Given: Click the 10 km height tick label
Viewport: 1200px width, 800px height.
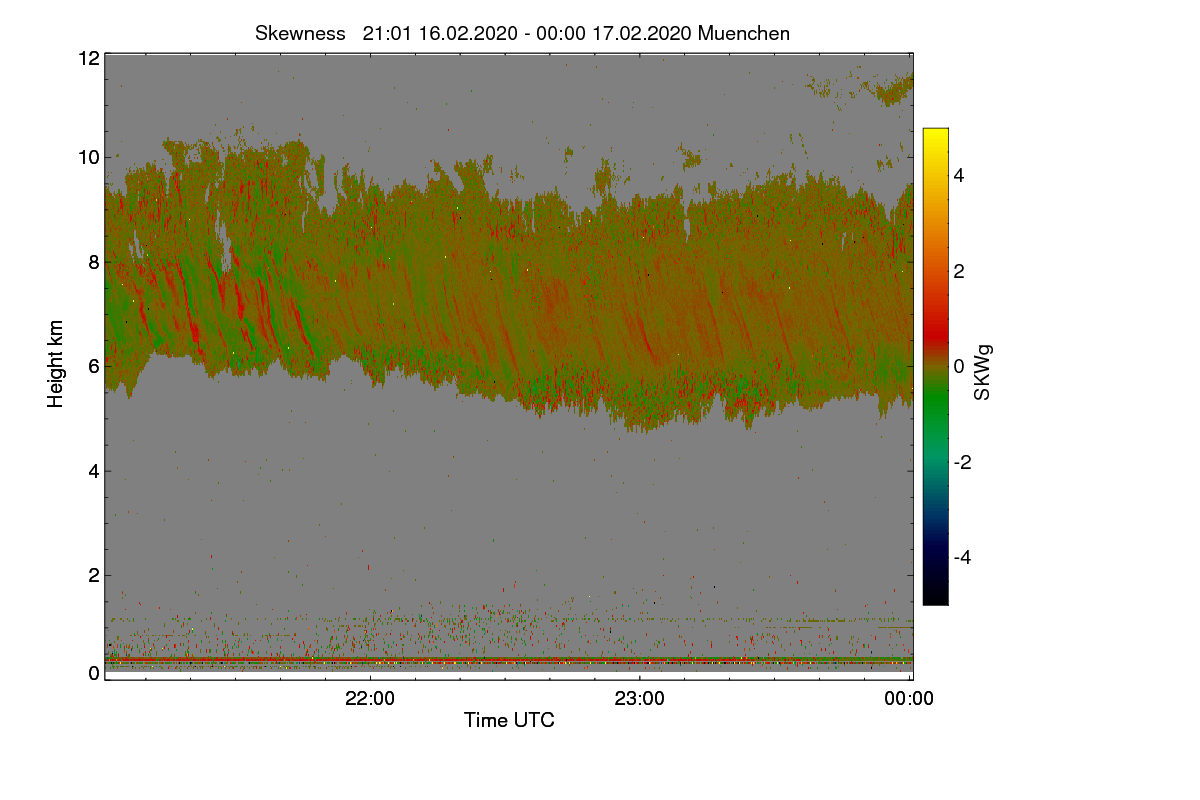Looking at the screenshot, I should (x=88, y=157).
